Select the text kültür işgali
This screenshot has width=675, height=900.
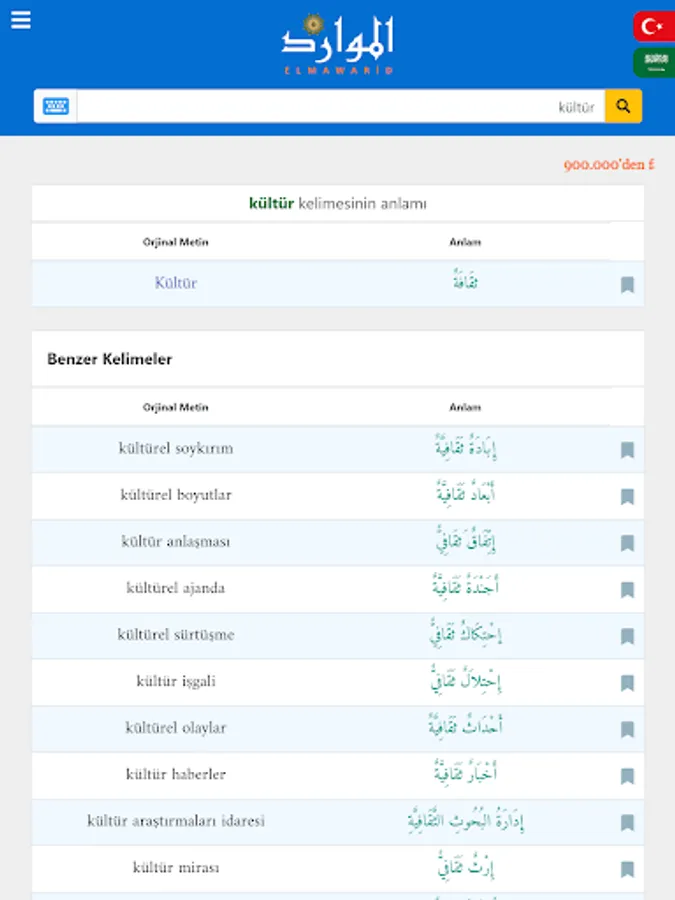(176, 681)
